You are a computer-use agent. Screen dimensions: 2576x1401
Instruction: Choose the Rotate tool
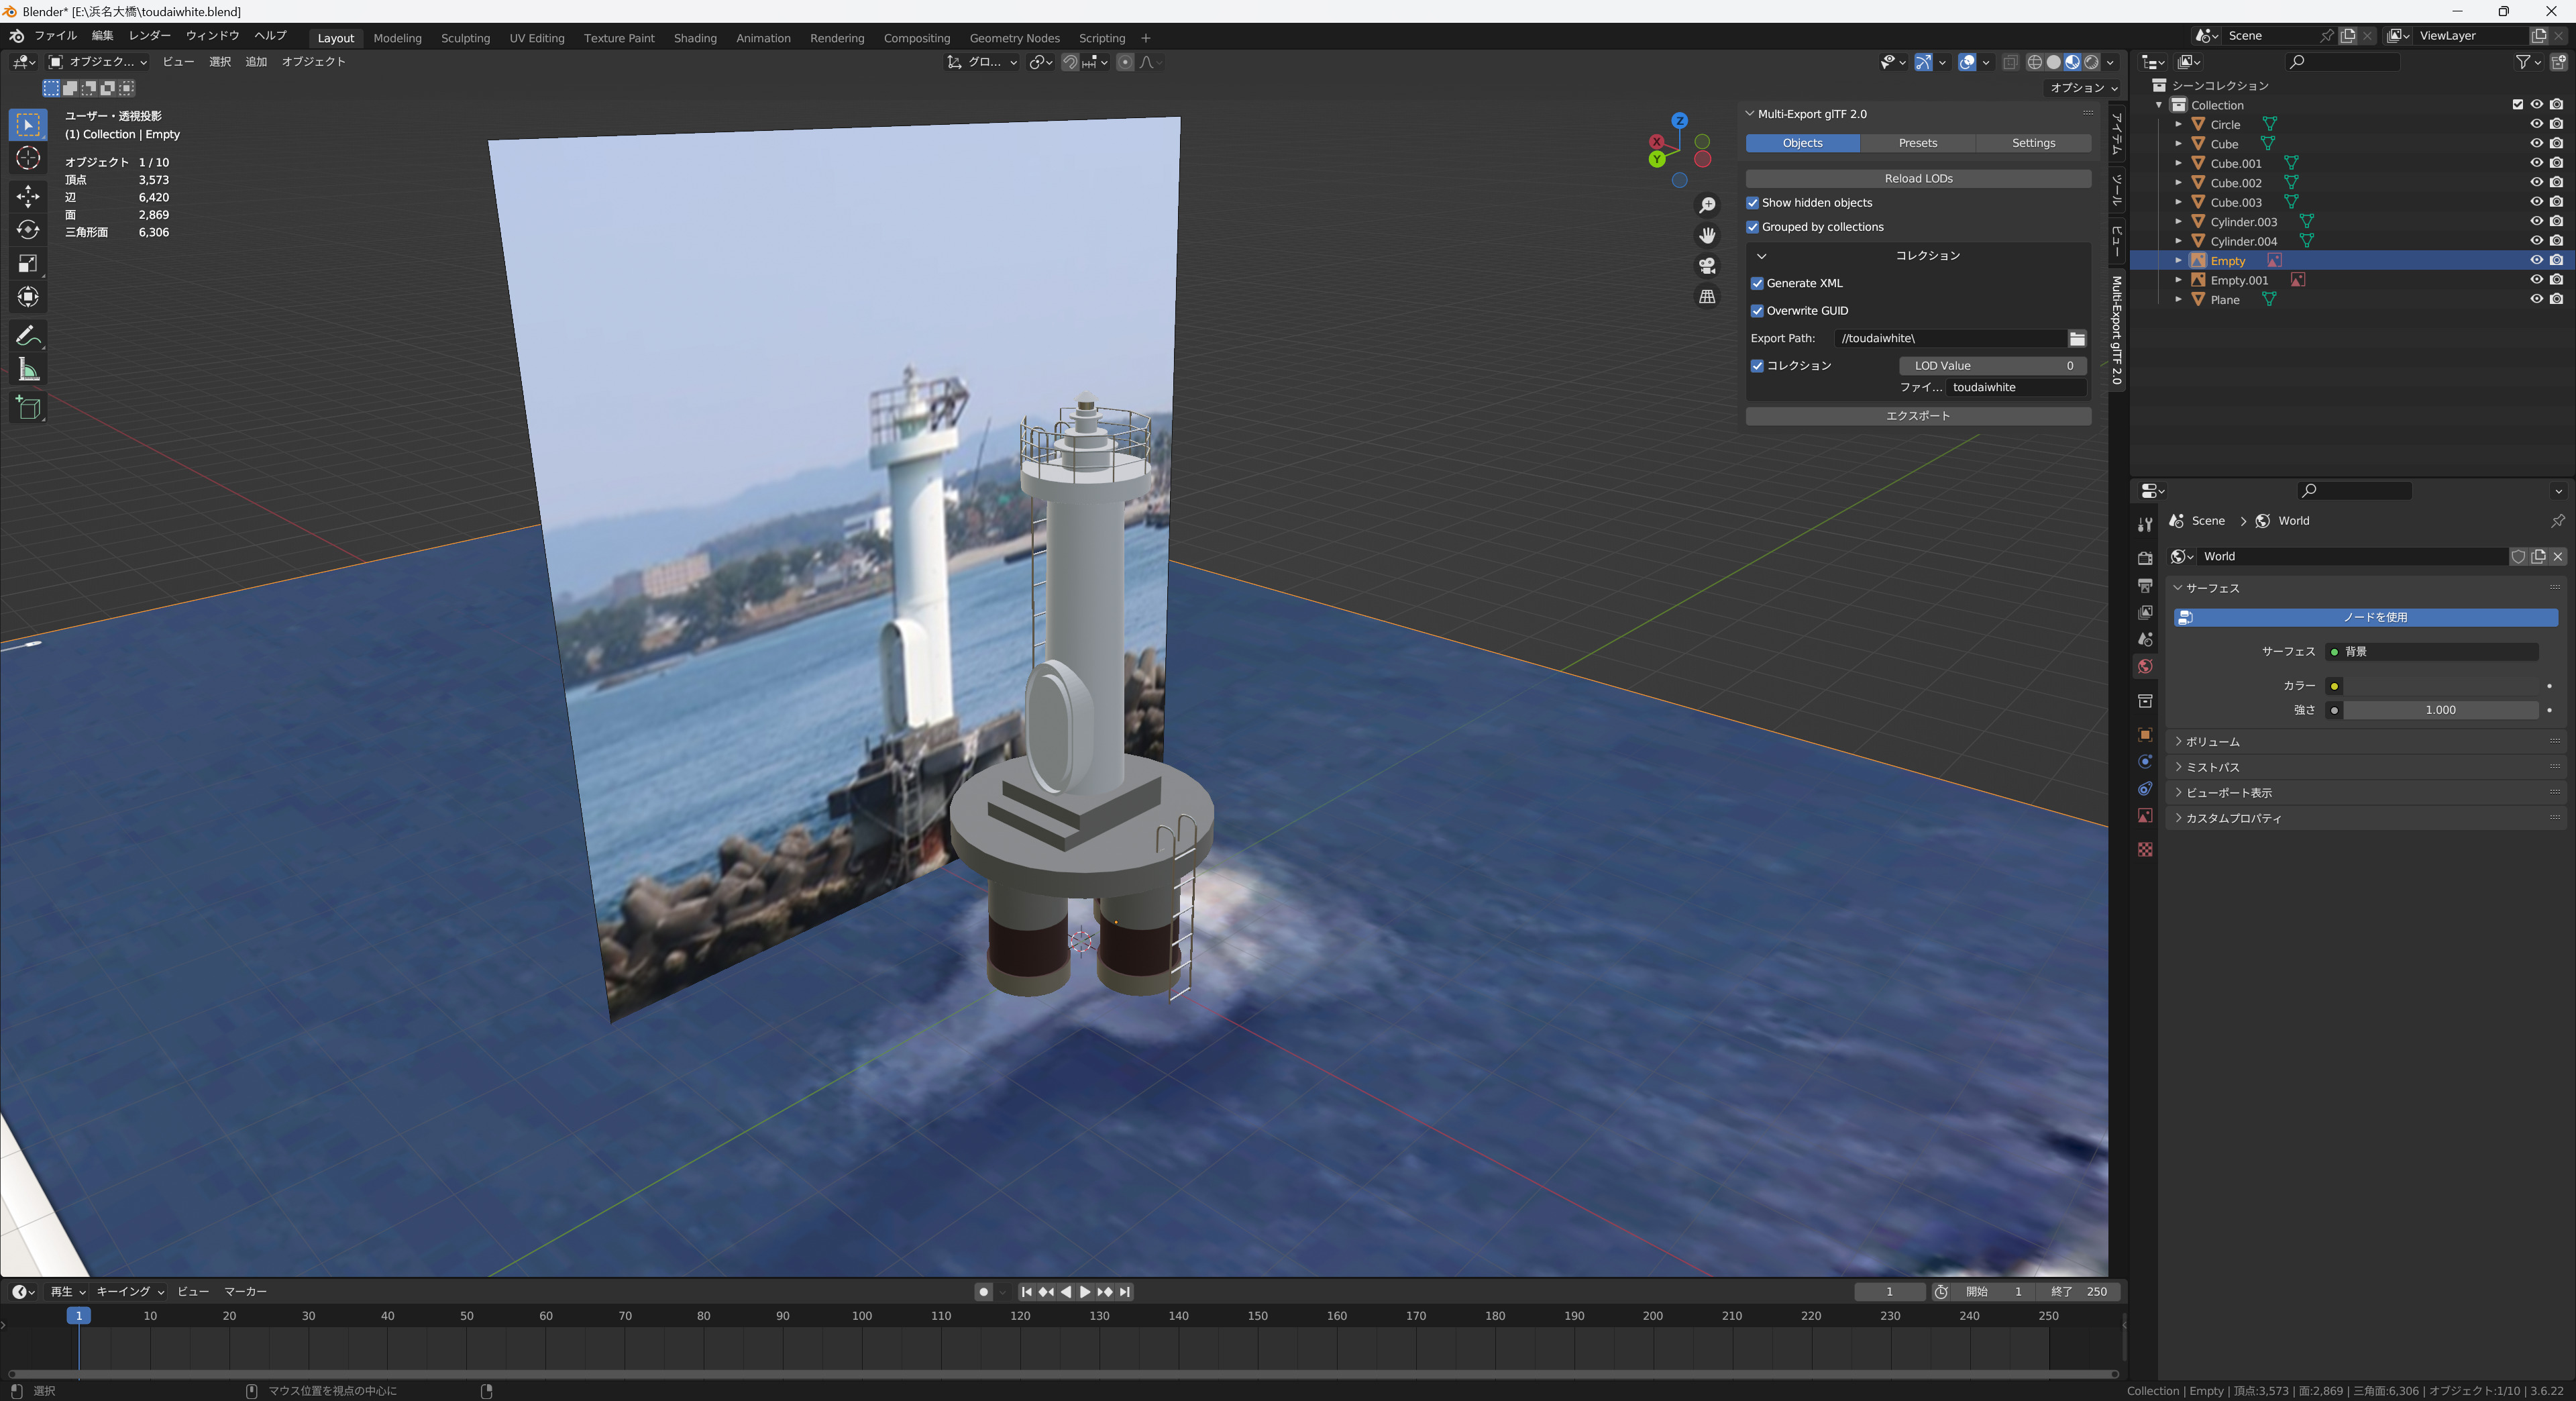[x=28, y=230]
